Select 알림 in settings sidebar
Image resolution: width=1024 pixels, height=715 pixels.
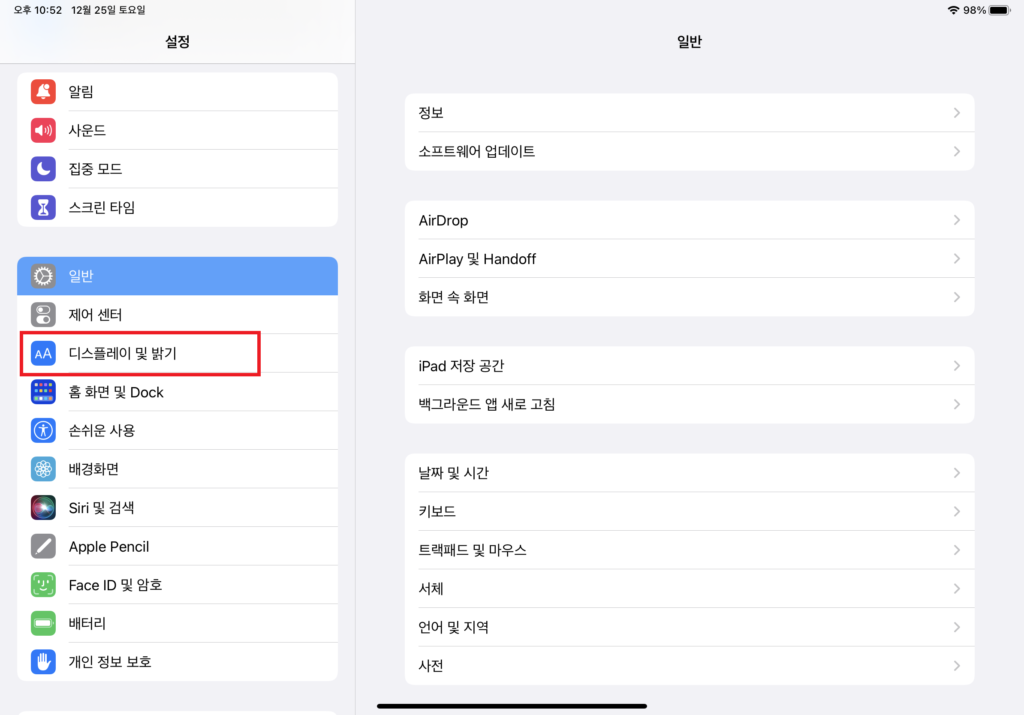178,91
